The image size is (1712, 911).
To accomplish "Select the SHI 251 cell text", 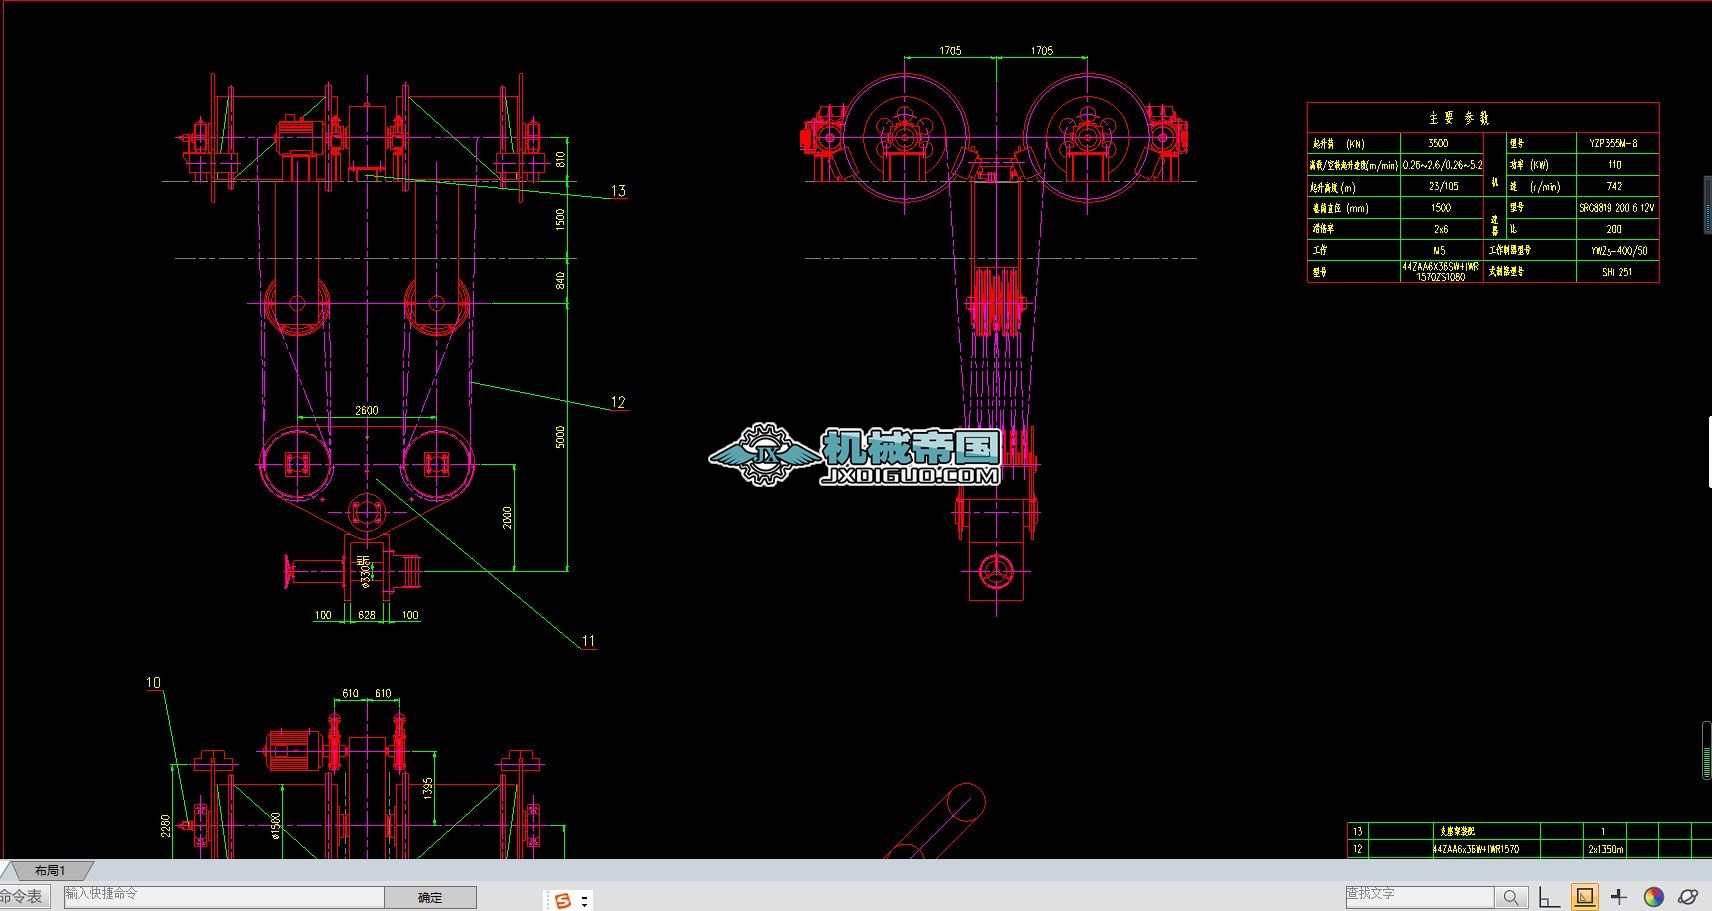I will [x=1617, y=272].
